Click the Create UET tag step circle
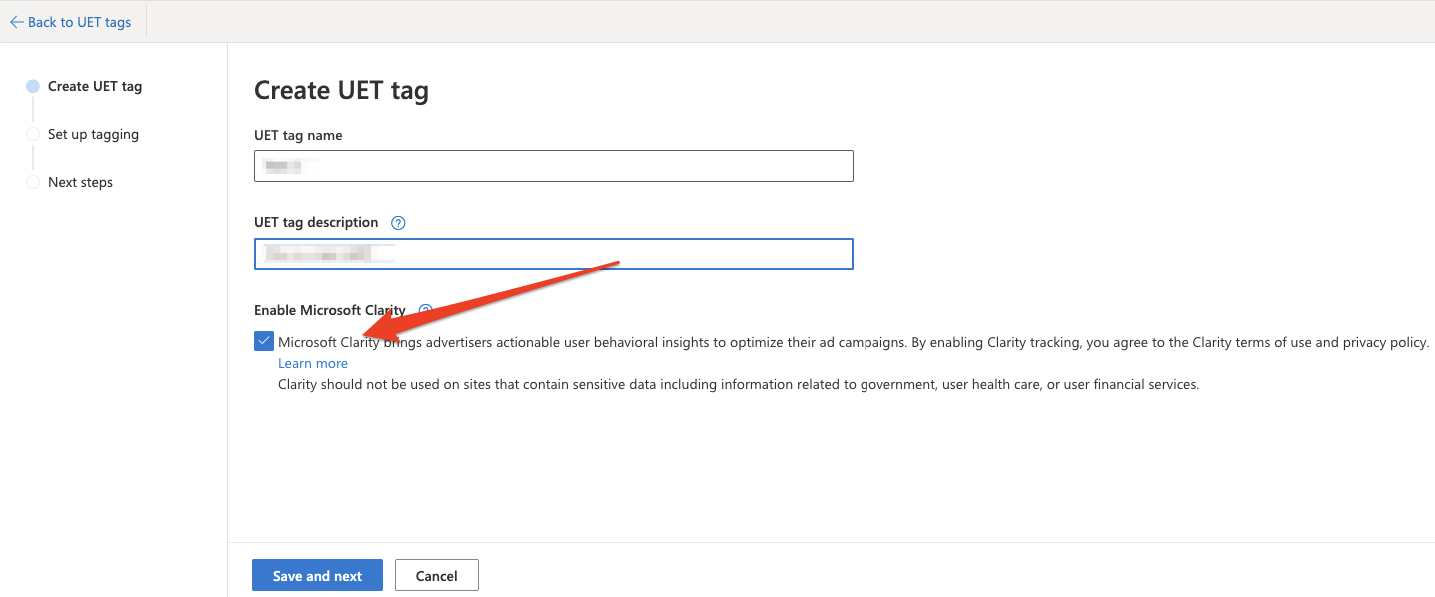The image size is (1435, 597). pos(33,86)
